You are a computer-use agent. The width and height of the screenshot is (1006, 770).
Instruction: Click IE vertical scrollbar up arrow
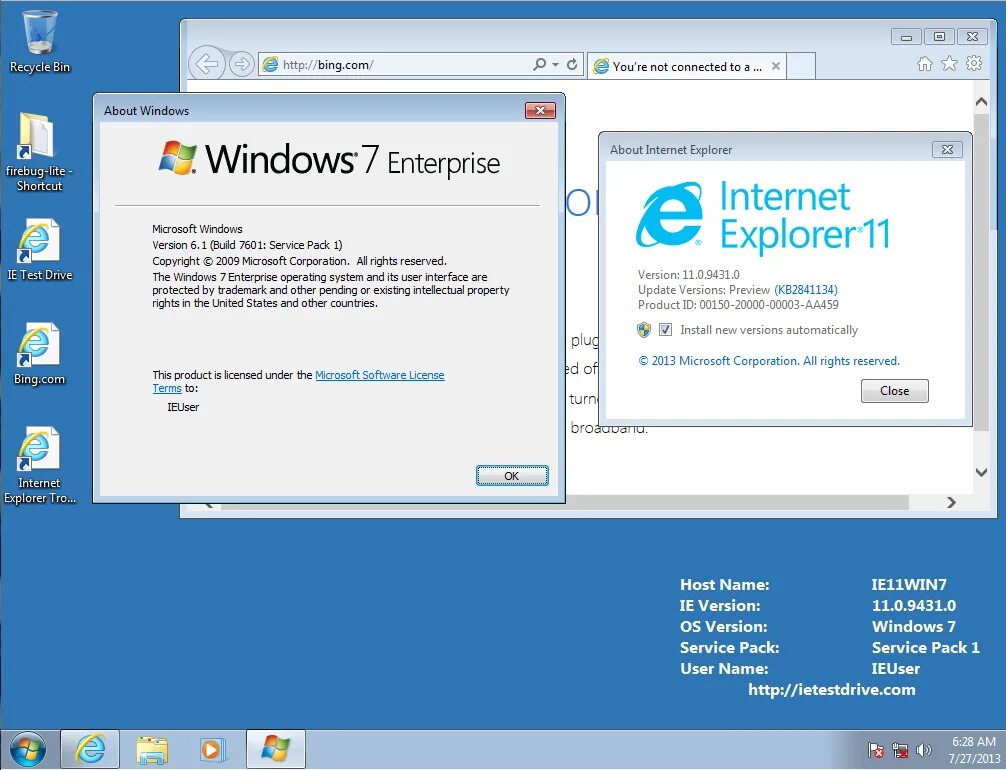point(981,101)
